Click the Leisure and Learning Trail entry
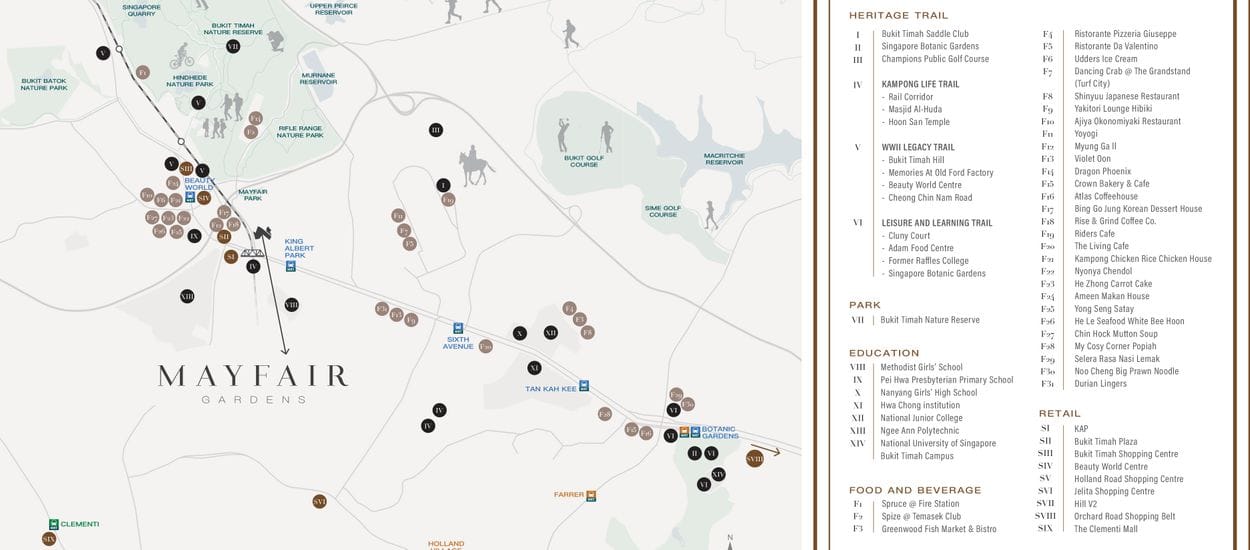 click(937, 223)
